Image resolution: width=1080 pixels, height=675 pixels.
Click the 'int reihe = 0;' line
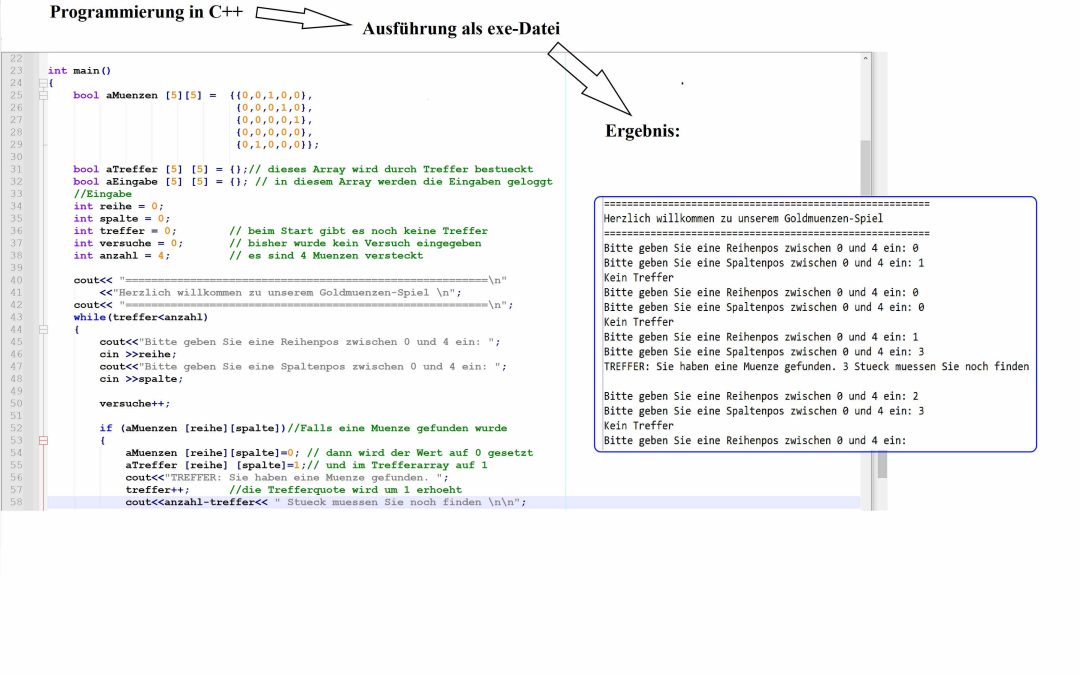[118, 206]
